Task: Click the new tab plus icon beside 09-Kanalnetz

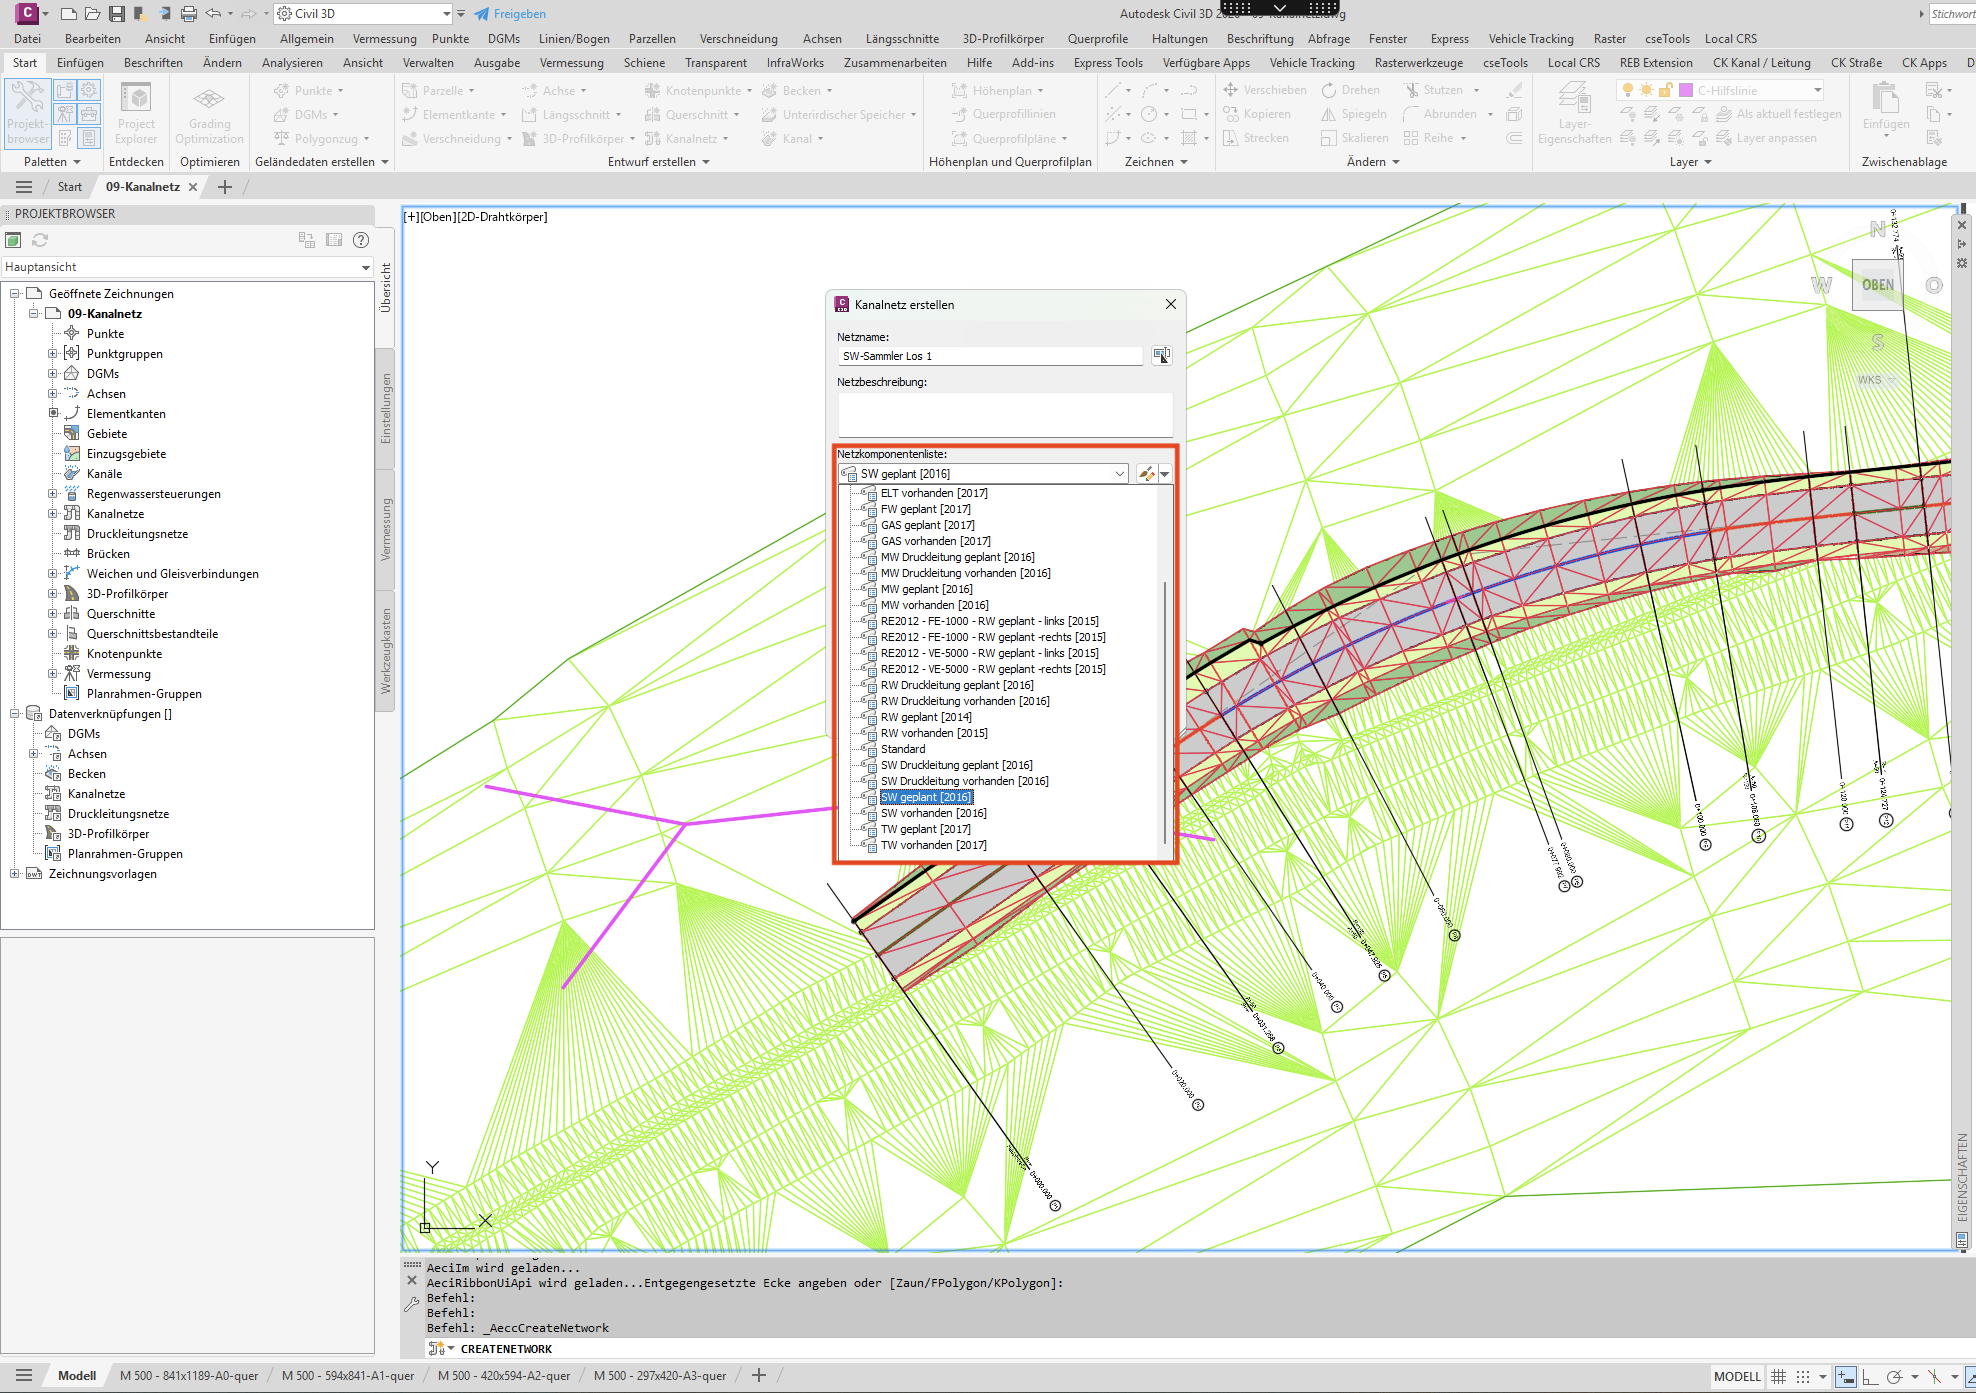Action: pyautogui.click(x=225, y=187)
